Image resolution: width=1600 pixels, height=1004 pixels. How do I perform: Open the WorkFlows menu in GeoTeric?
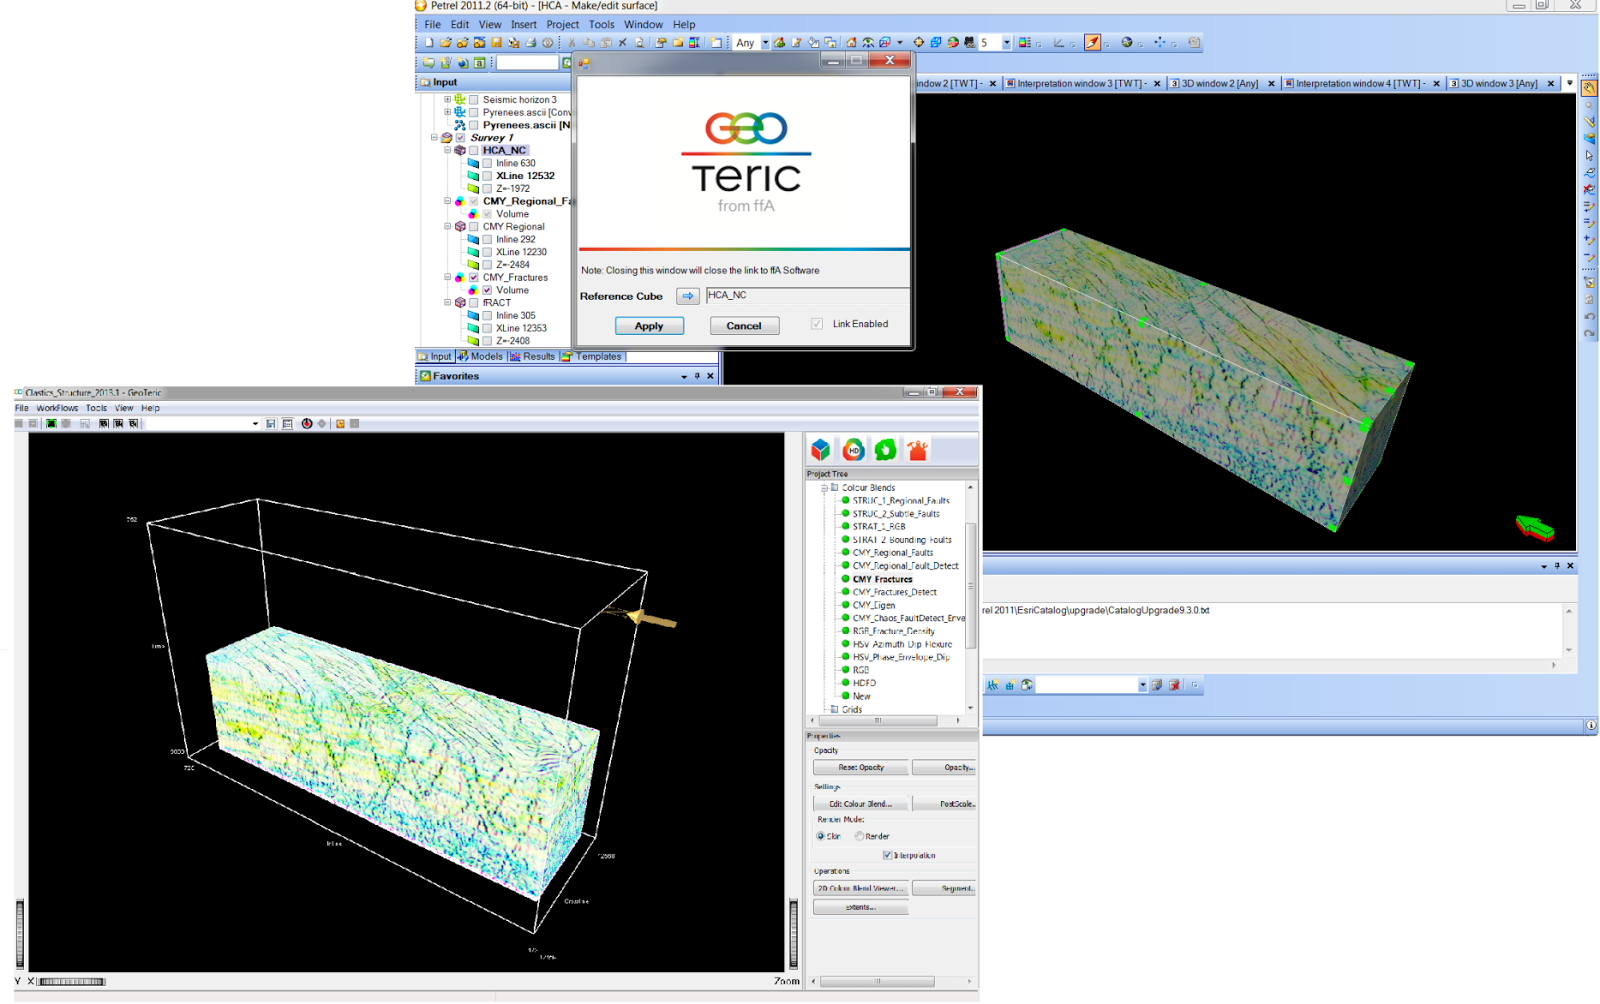(57, 408)
